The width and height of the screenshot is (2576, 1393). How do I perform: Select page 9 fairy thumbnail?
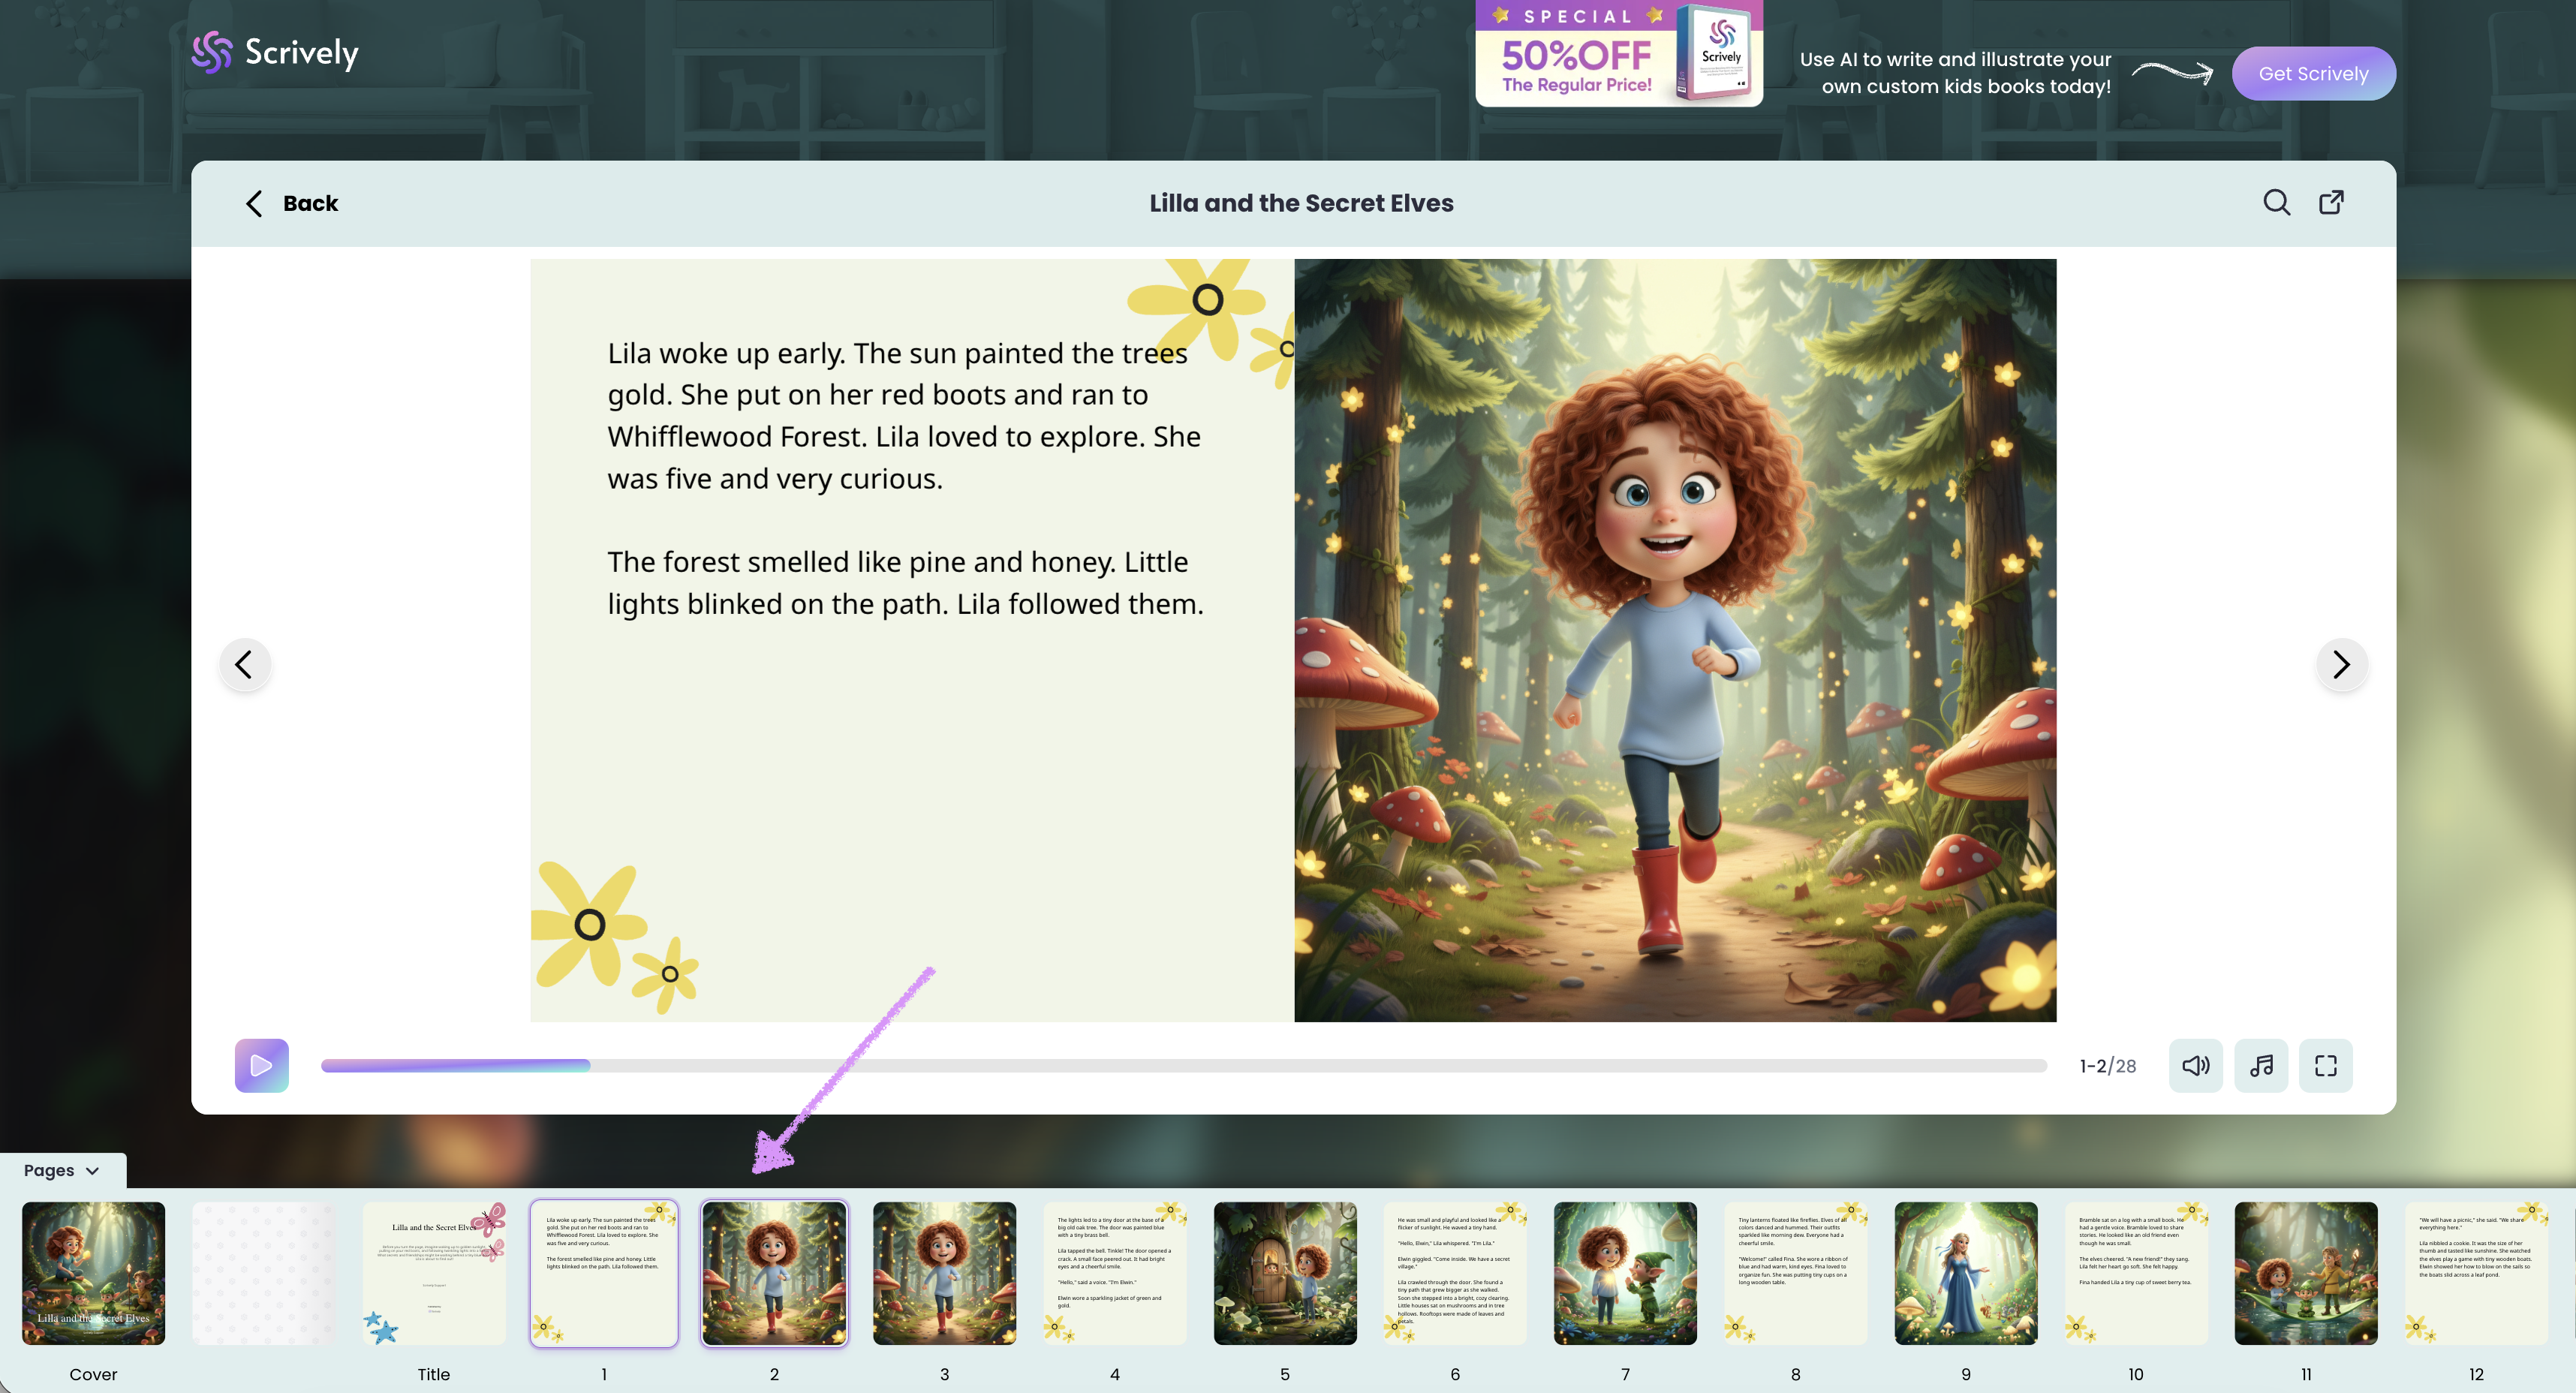click(x=1965, y=1272)
